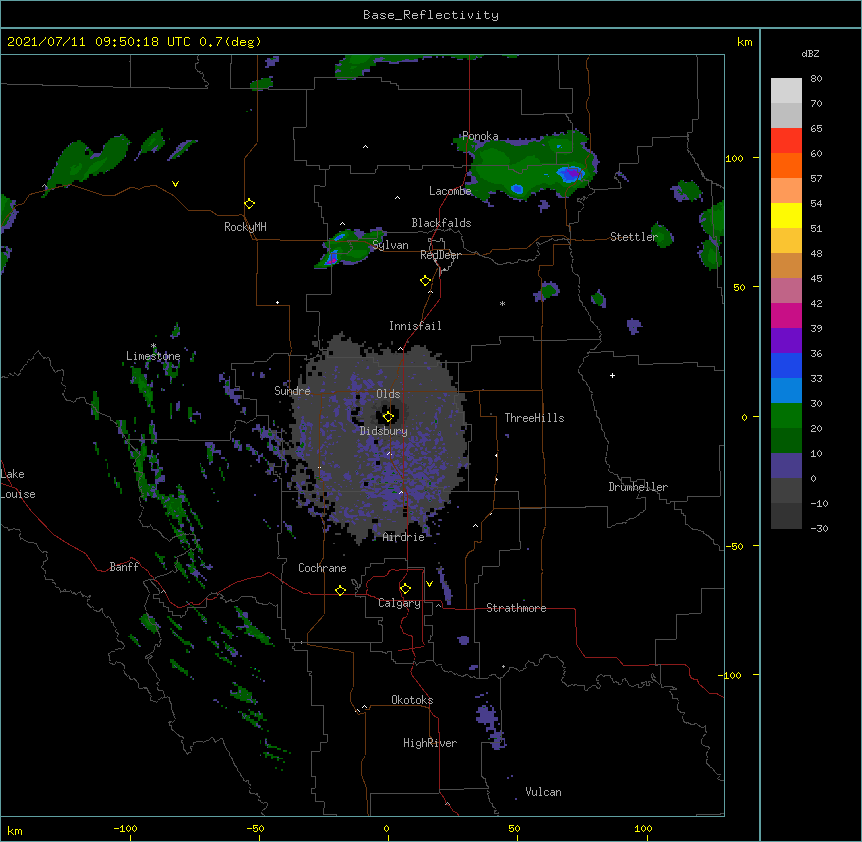Click the Limestone label
This screenshot has width=862, height=842.
tap(153, 356)
